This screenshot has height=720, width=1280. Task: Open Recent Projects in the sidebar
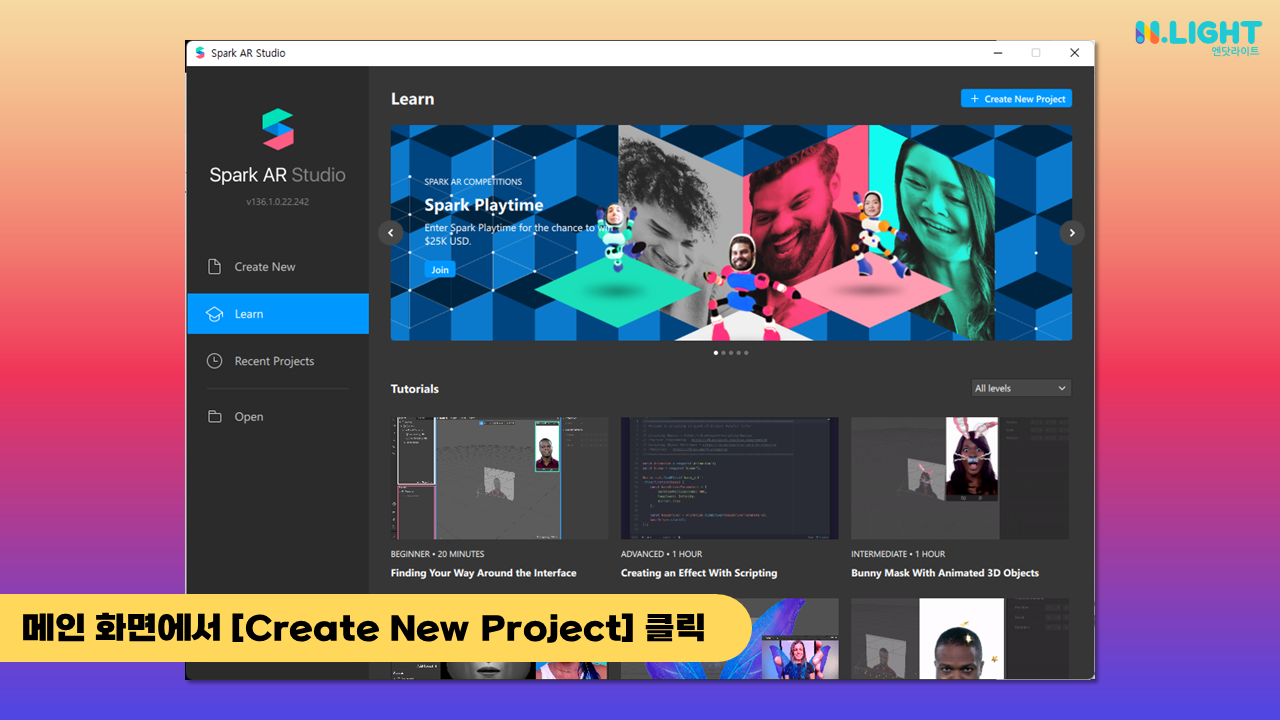click(278, 361)
